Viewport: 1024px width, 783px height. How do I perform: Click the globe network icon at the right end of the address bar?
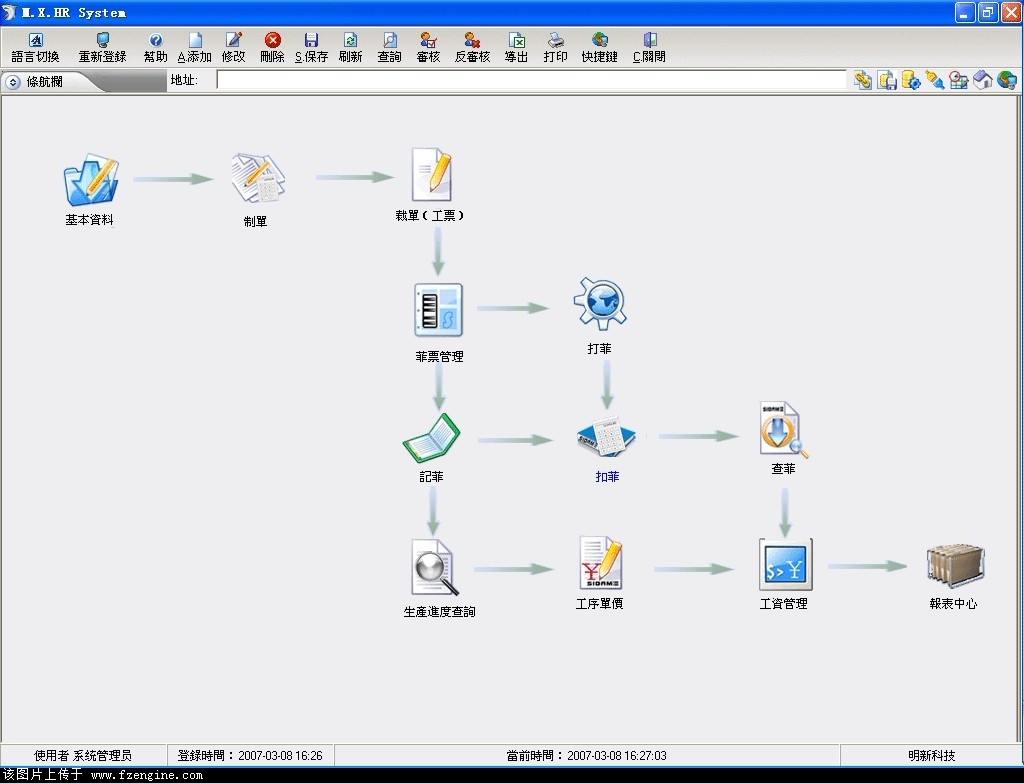[x=1007, y=80]
